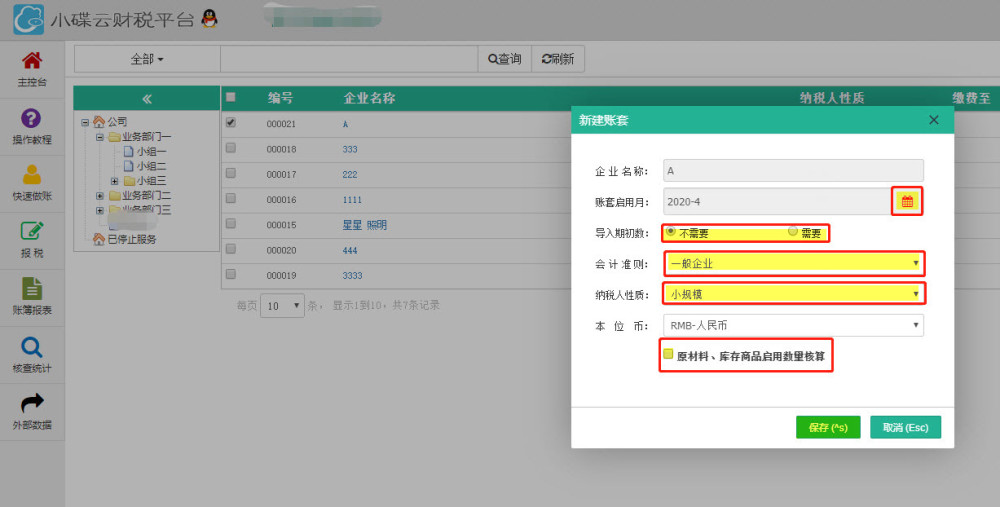Open 账簿报表 document icon

pos(32,288)
